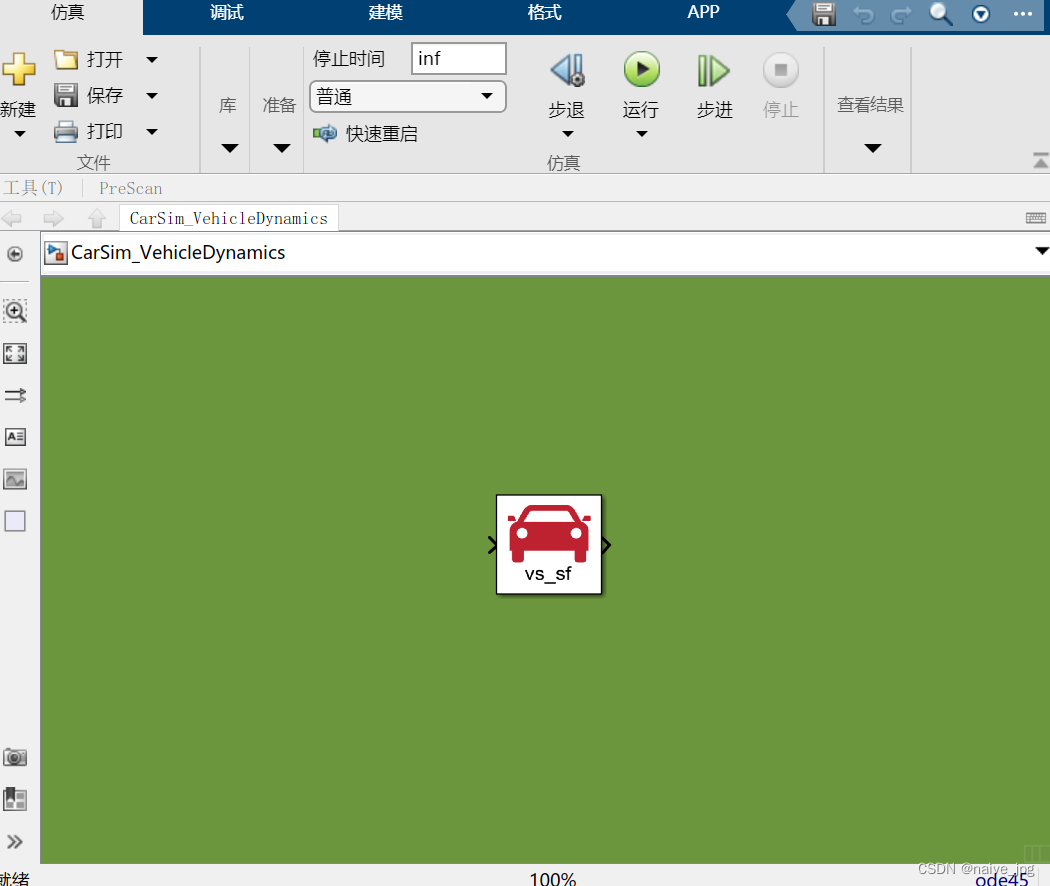Switch to the 调试 tab

click(226, 12)
